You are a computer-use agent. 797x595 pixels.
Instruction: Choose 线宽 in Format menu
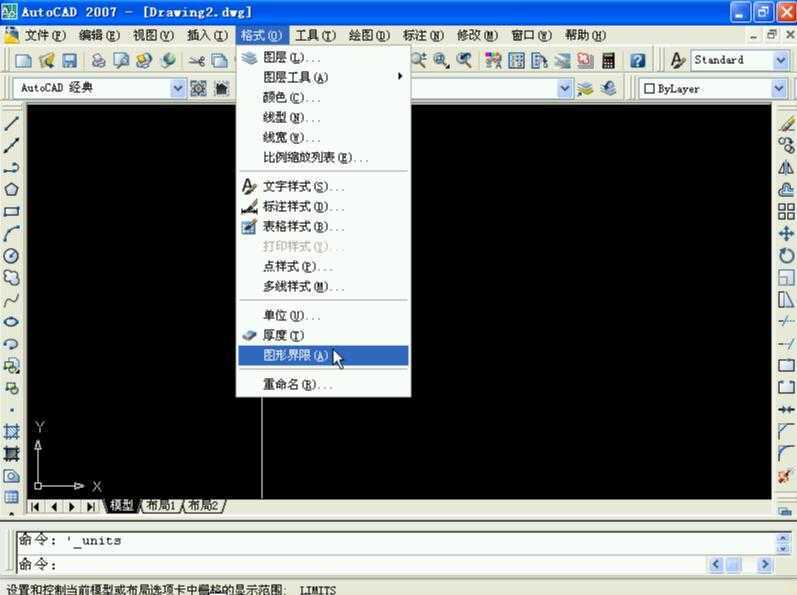pyautogui.click(x=323, y=137)
